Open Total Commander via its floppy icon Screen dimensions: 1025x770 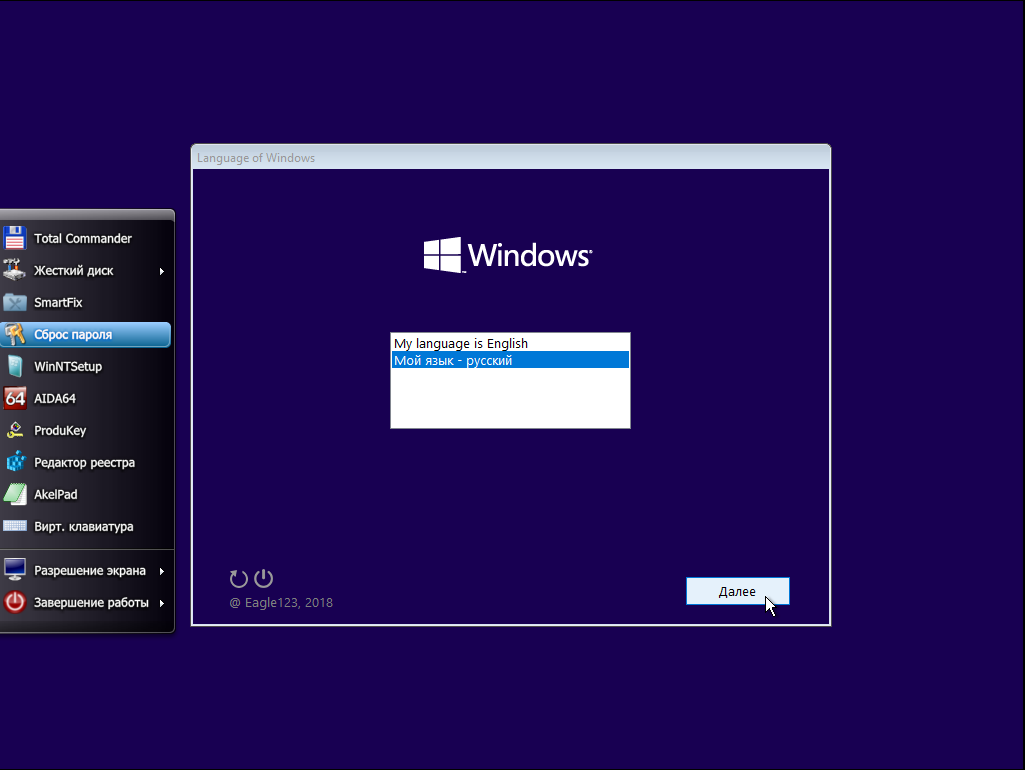tap(14, 239)
